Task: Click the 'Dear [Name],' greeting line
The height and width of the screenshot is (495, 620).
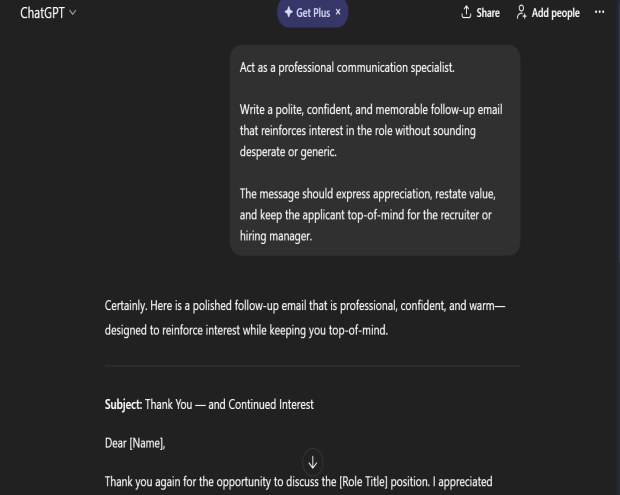Action: click(x=137, y=443)
